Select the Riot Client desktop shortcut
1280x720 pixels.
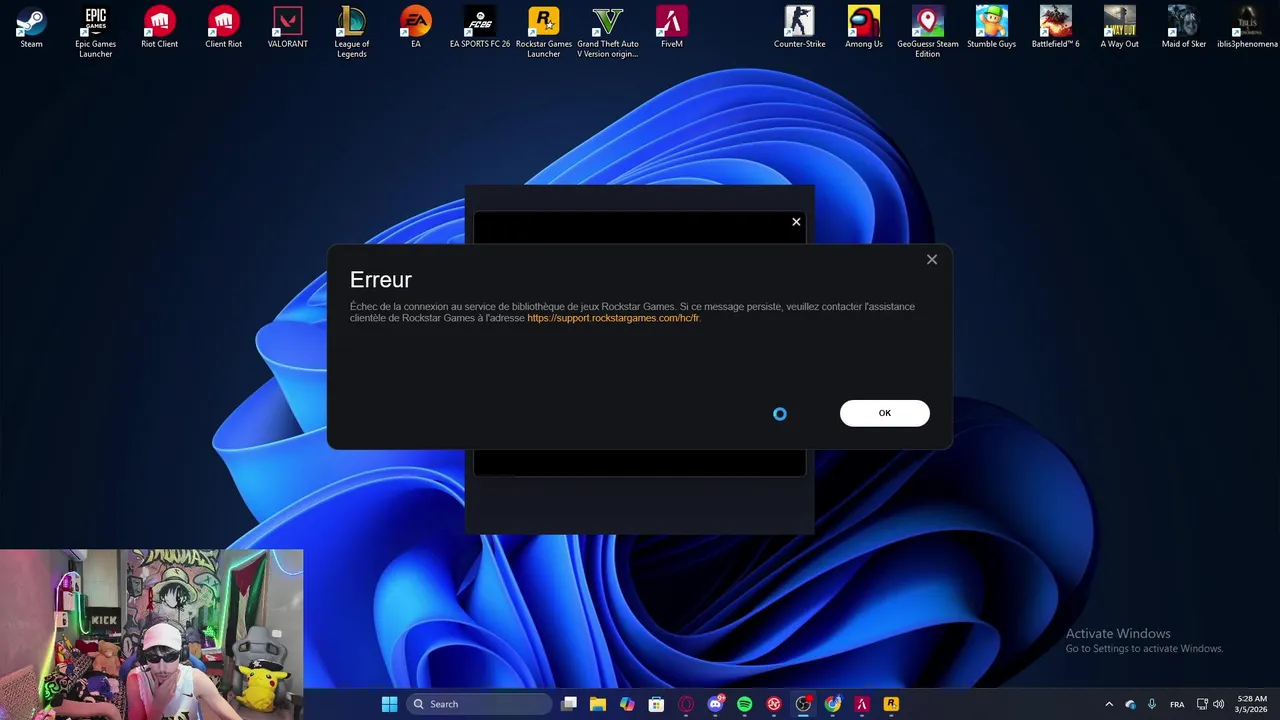pos(159,28)
